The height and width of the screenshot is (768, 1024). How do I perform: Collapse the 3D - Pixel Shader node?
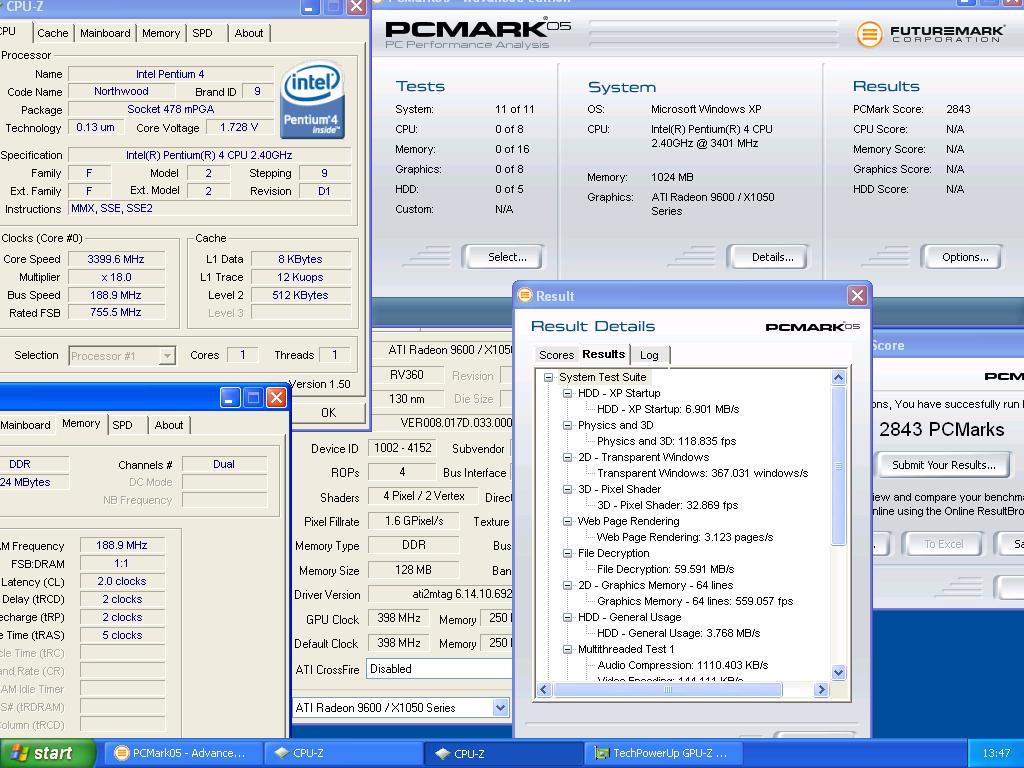point(568,489)
